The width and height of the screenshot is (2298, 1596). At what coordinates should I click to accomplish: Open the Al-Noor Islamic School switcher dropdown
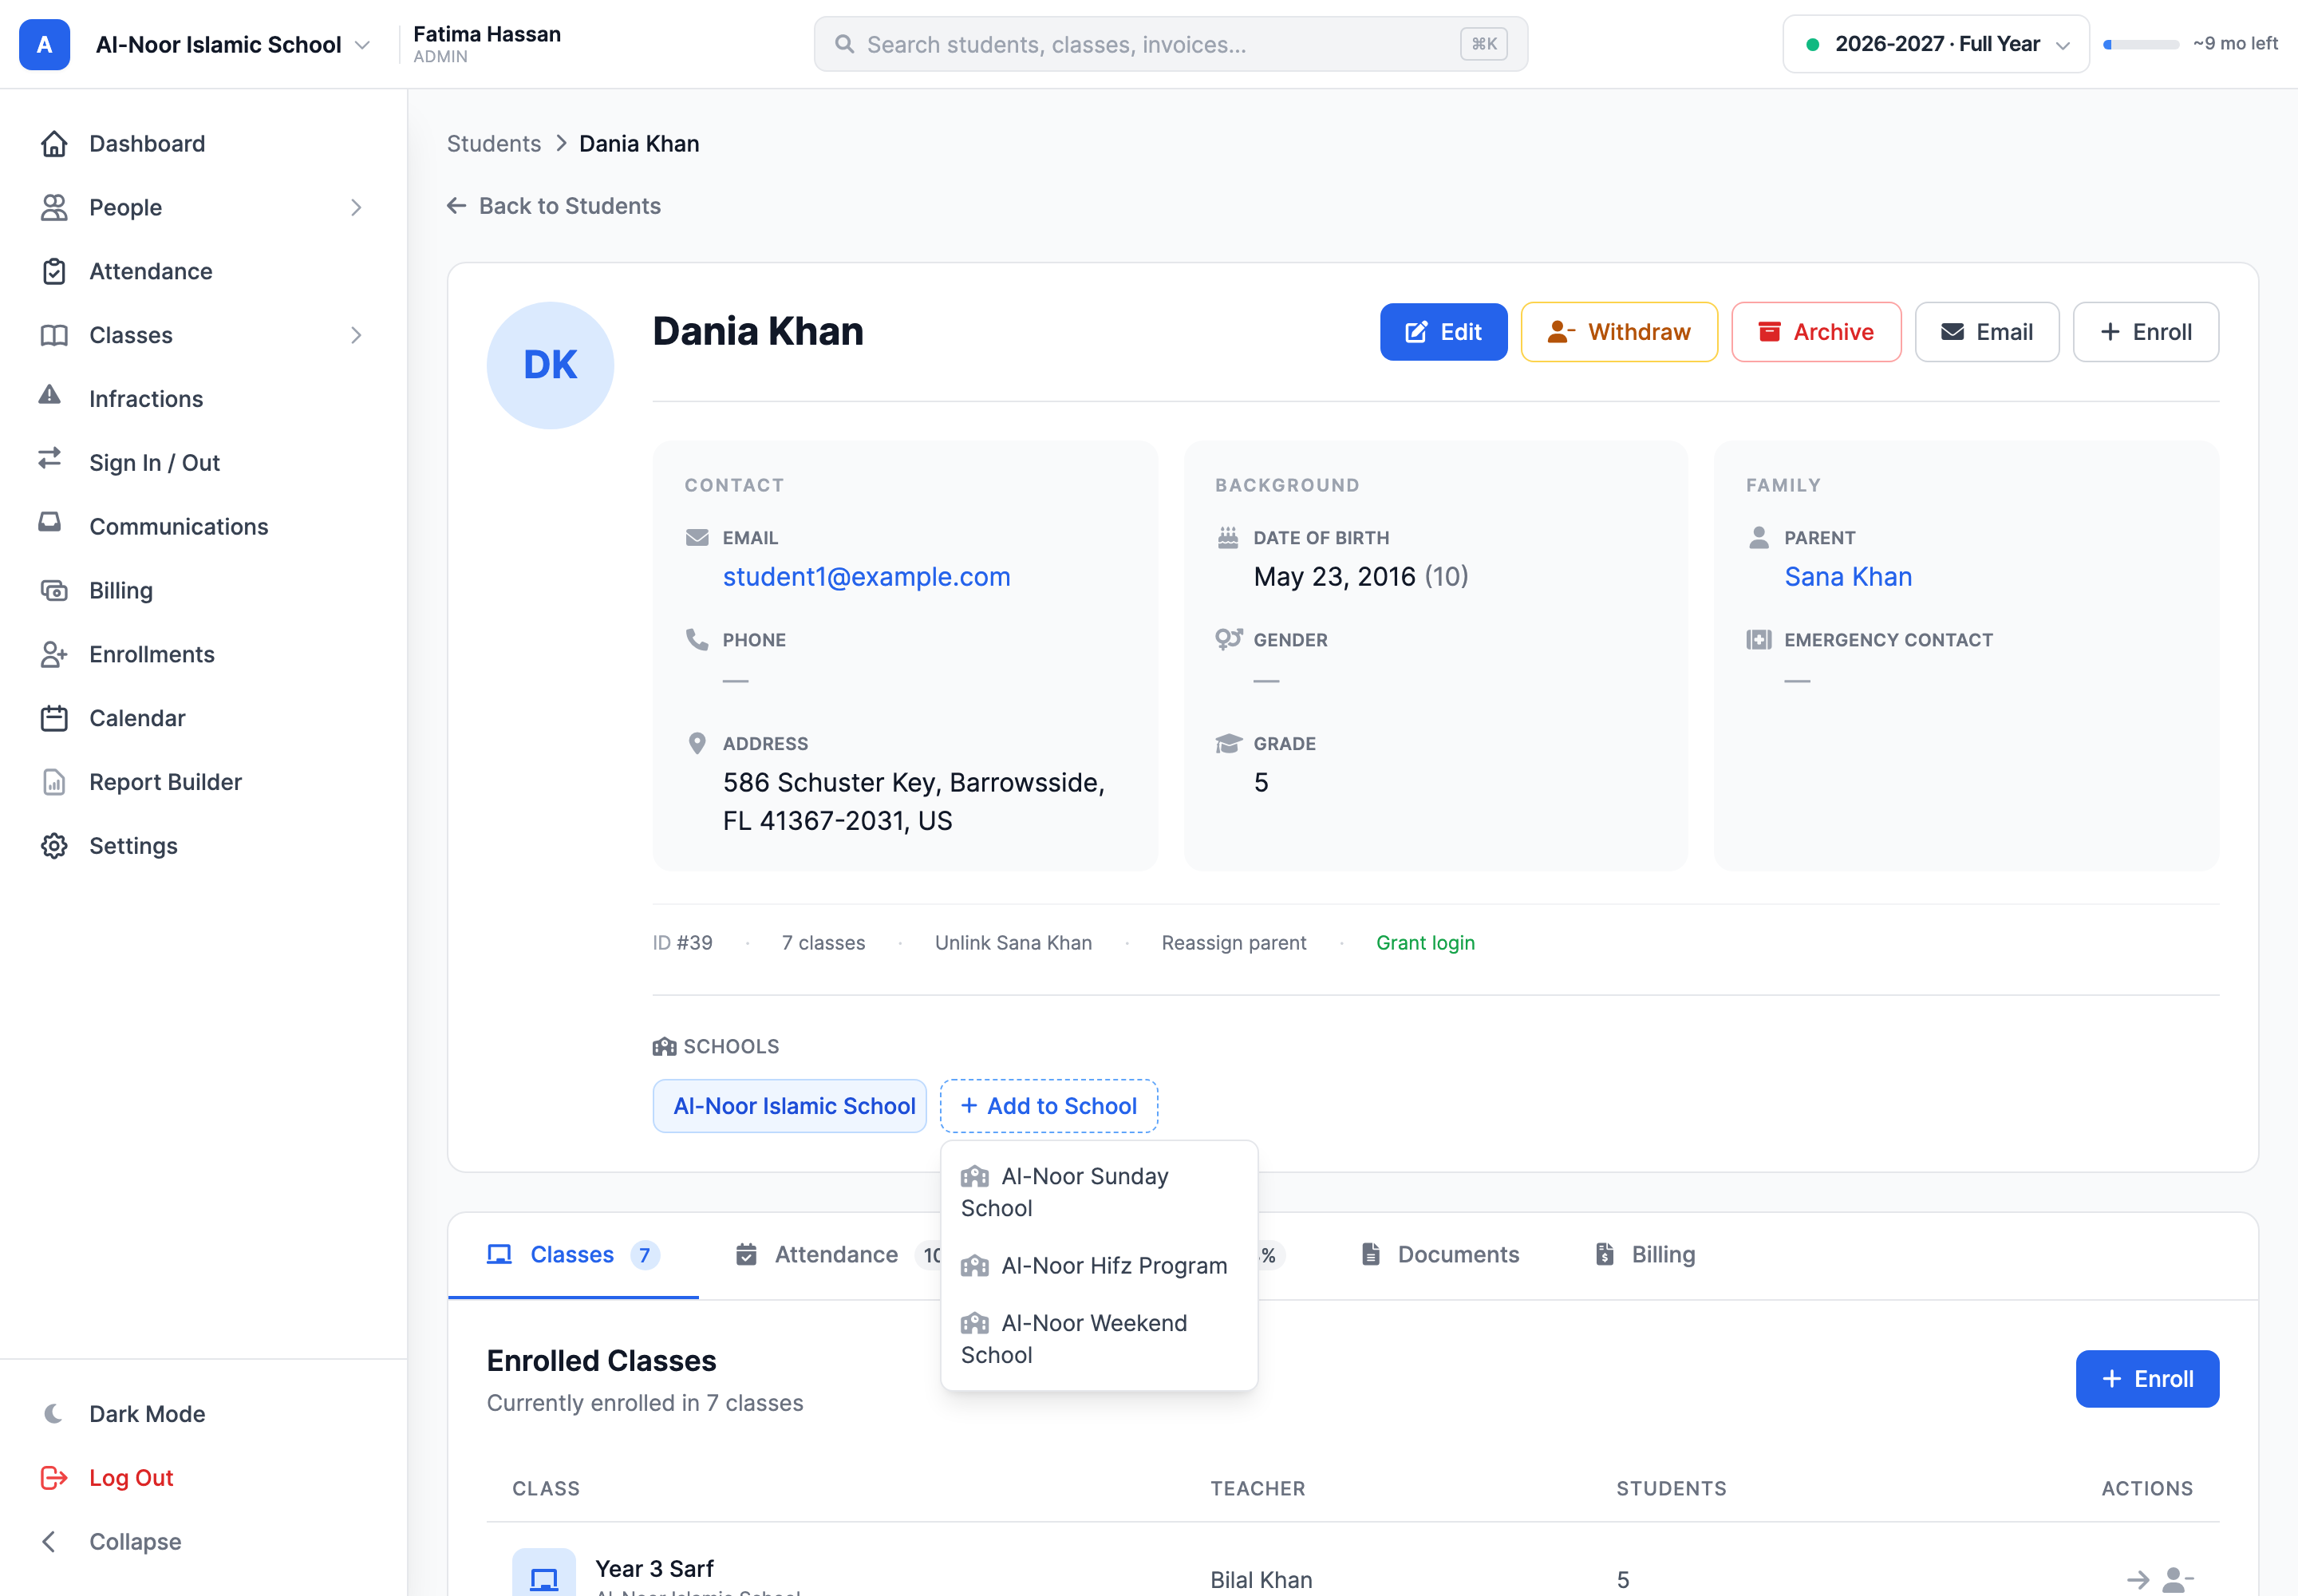(x=233, y=44)
